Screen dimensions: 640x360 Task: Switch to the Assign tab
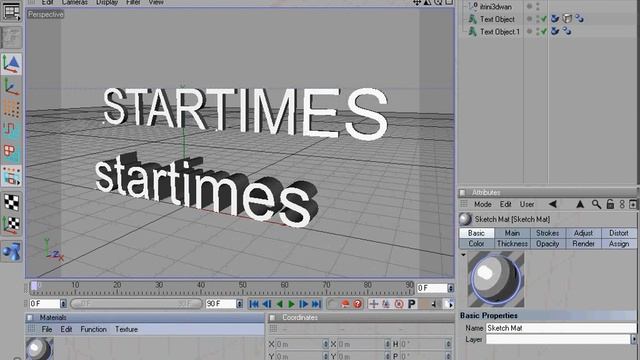[x=619, y=244]
